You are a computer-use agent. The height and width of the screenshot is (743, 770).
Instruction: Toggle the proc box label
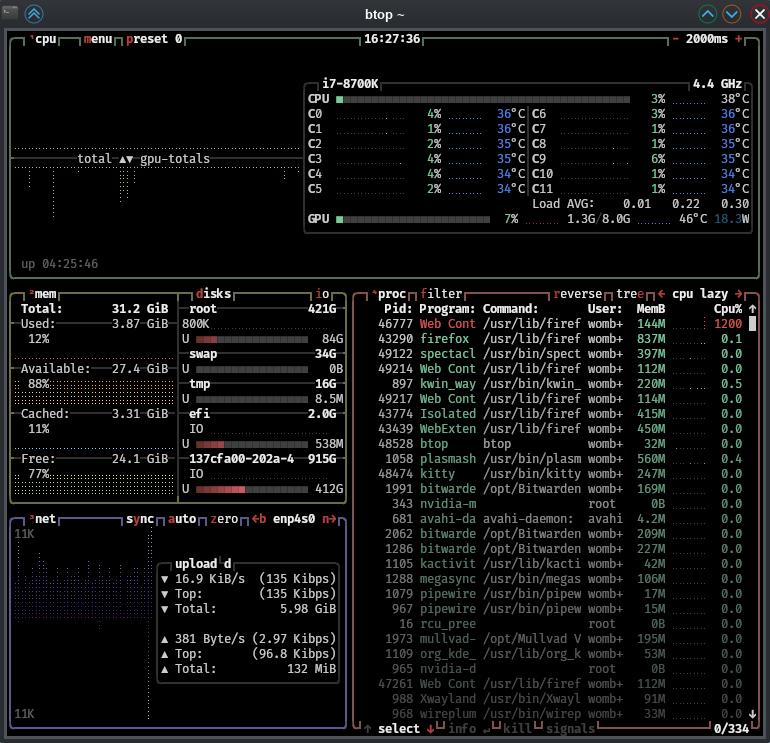coord(391,294)
